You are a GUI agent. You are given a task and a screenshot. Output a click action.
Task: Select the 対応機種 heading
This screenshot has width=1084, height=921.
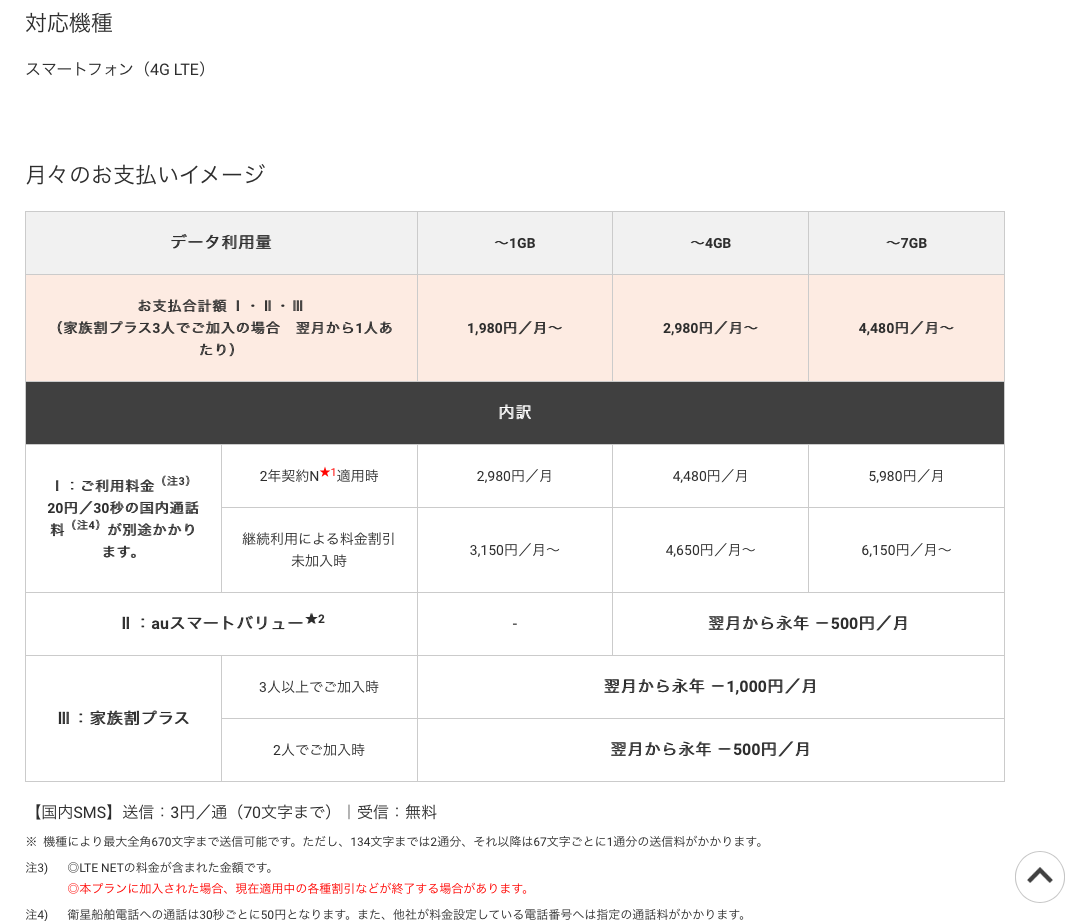tap(68, 24)
